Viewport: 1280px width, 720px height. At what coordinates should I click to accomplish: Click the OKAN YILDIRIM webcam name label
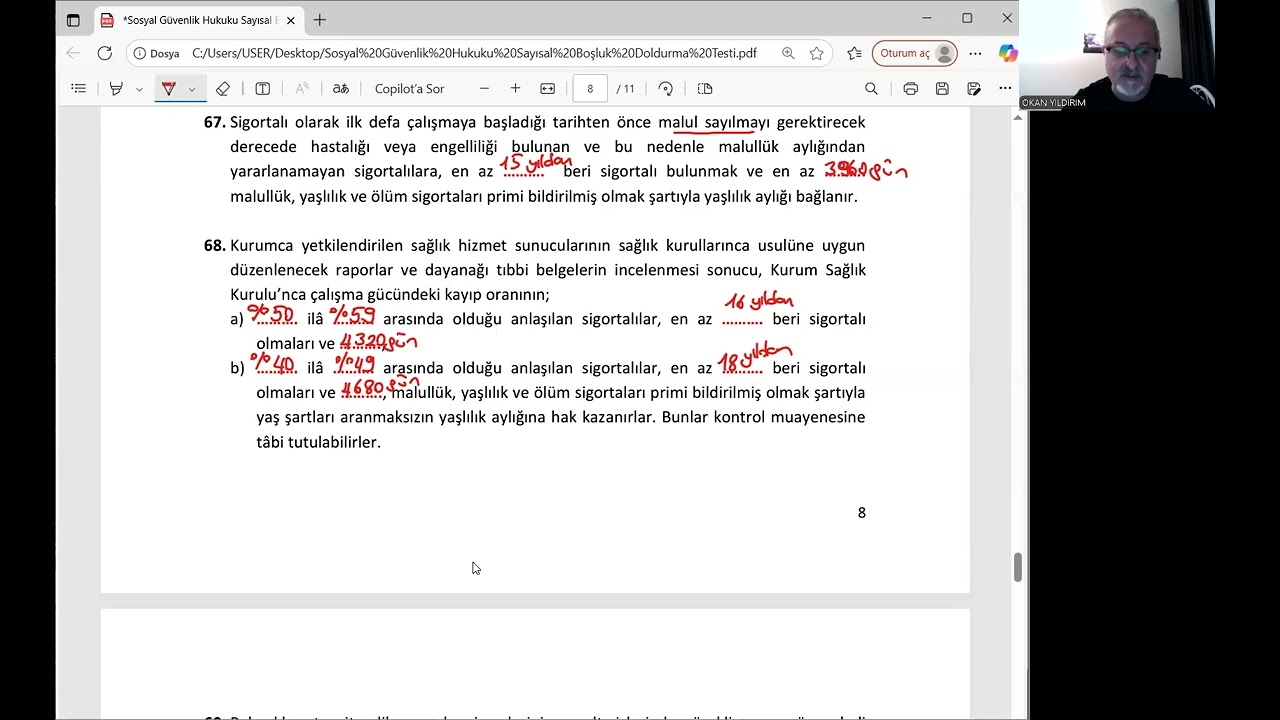(x=1053, y=103)
